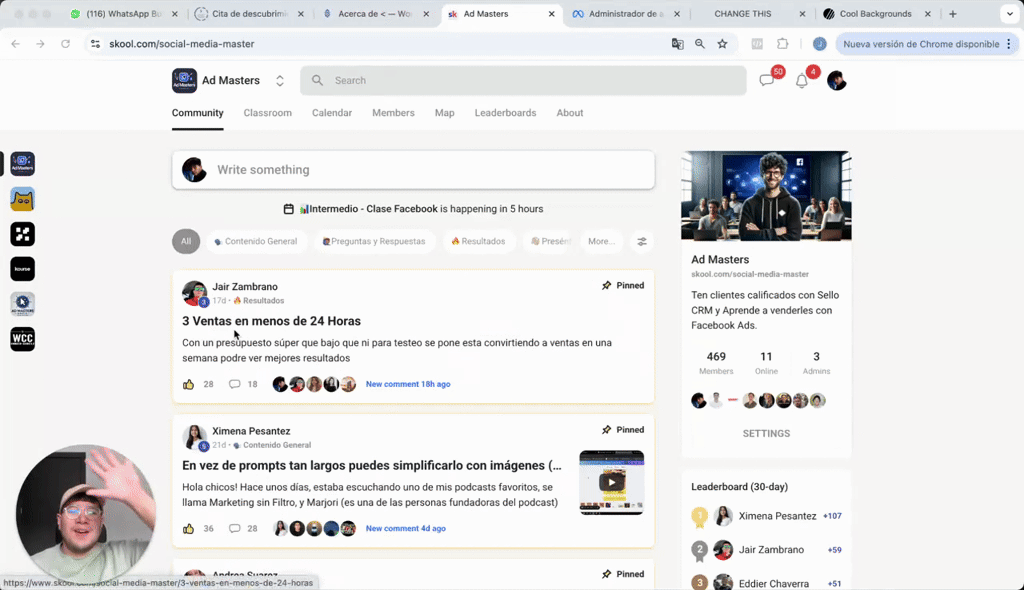Select the Community tab
Viewport: 1024px width, 590px height.
[197, 113]
